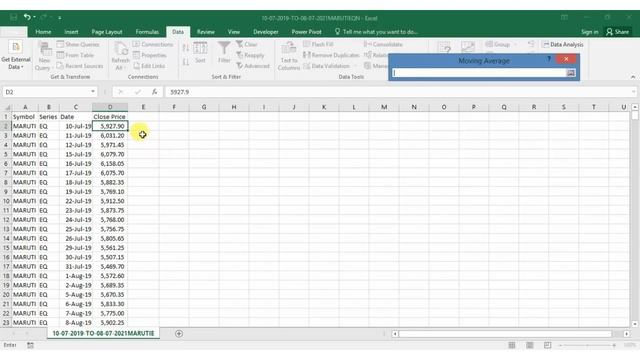
Task: Expand the range selector in Moving Average
Action: (571, 73)
